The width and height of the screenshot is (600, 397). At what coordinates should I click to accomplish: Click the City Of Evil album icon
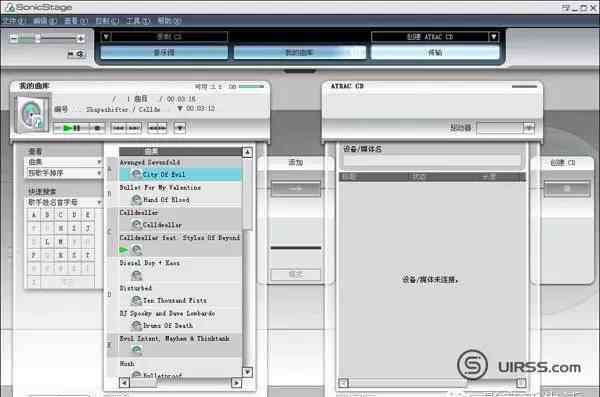136,174
